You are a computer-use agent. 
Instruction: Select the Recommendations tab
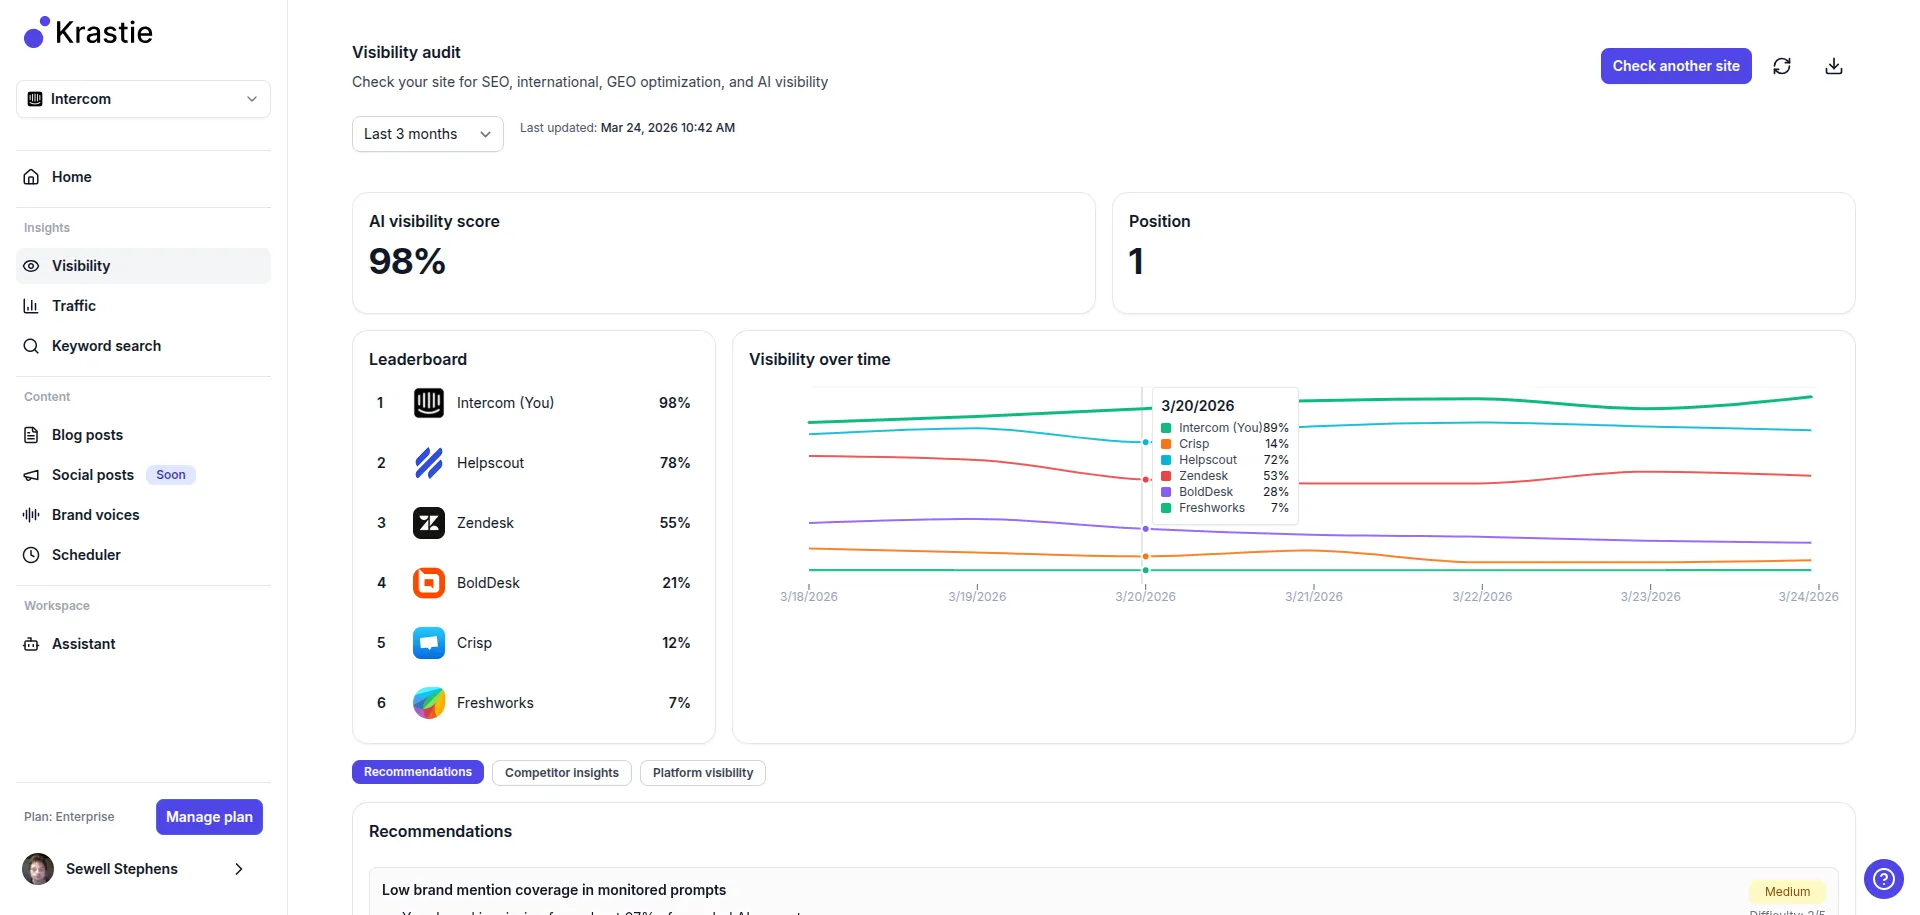[x=418, y=772]
